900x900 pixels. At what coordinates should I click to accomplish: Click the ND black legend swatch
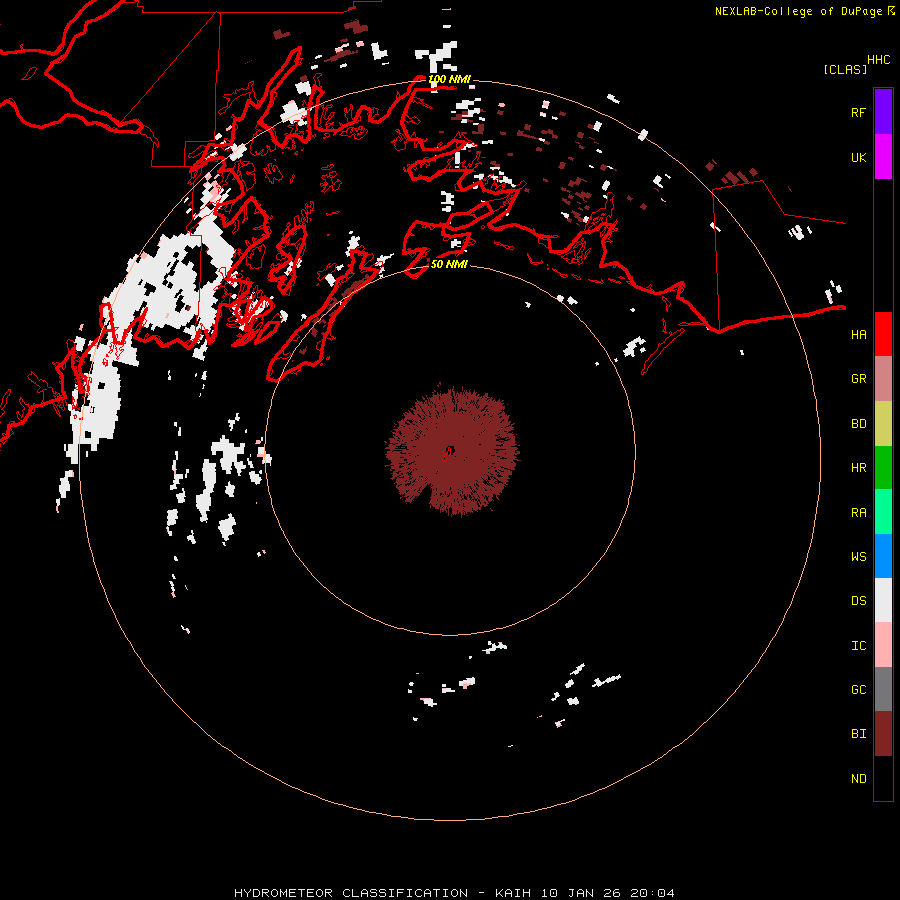click(x=883, y=778)
